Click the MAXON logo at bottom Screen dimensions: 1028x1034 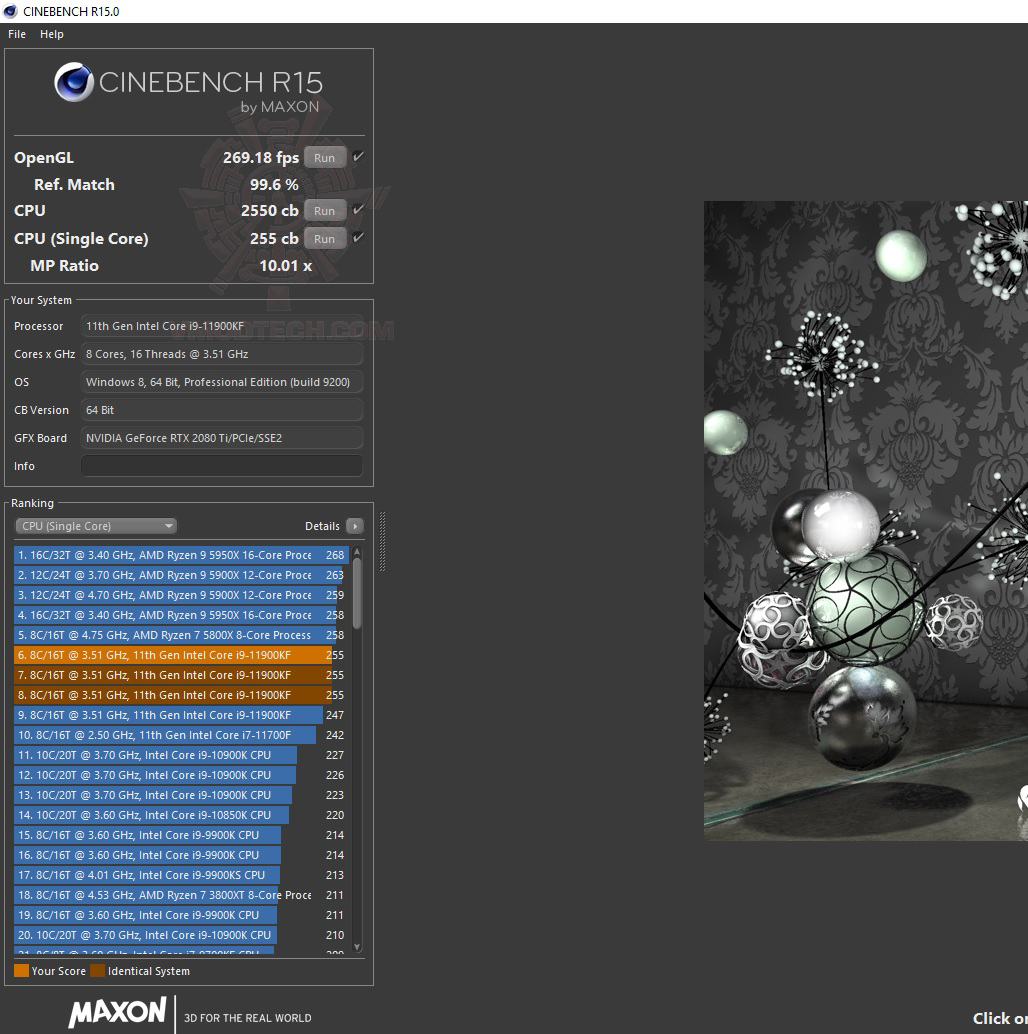point(117,1012)
